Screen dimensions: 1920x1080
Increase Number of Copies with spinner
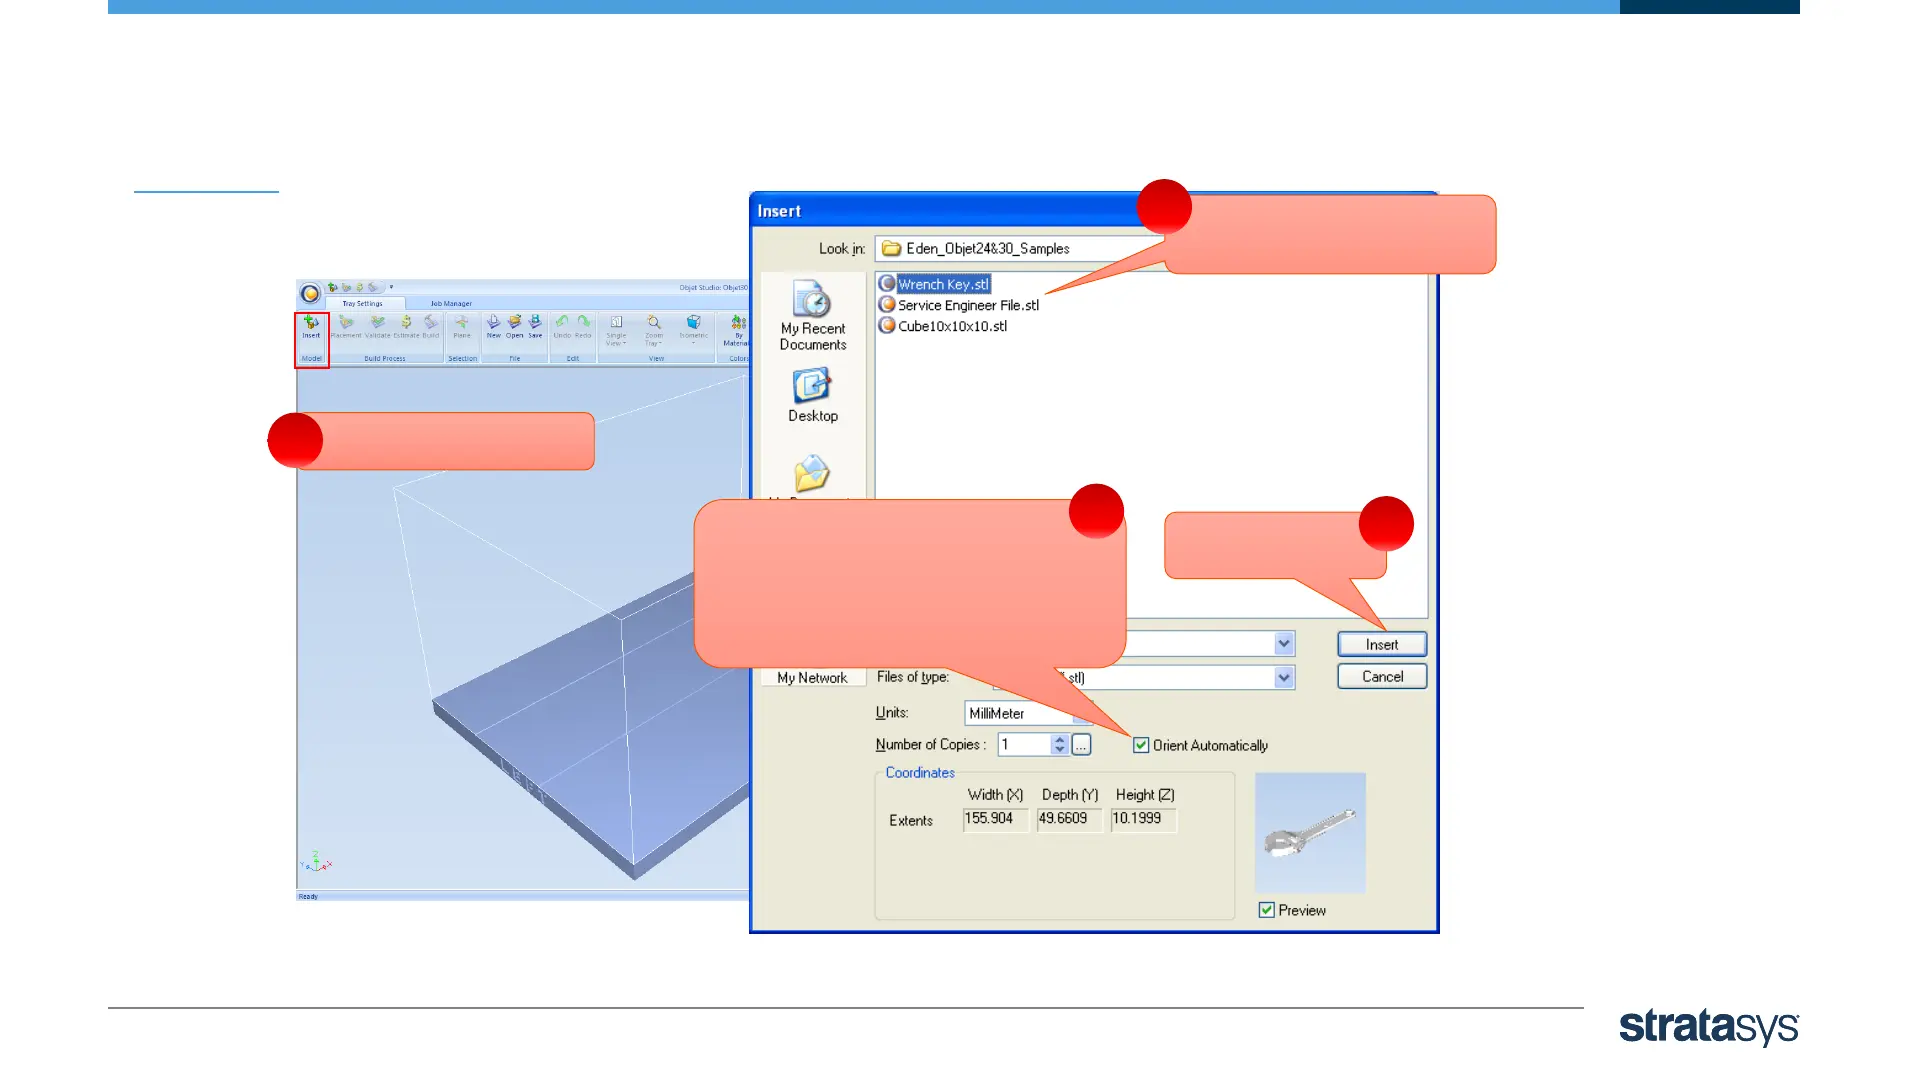(x=1060, y=739)
